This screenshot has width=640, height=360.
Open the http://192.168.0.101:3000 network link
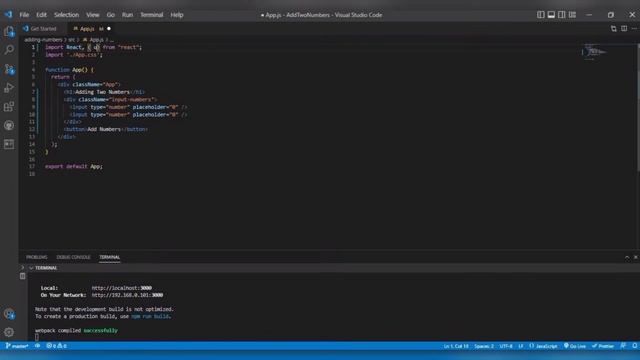(x=127, y=295)
